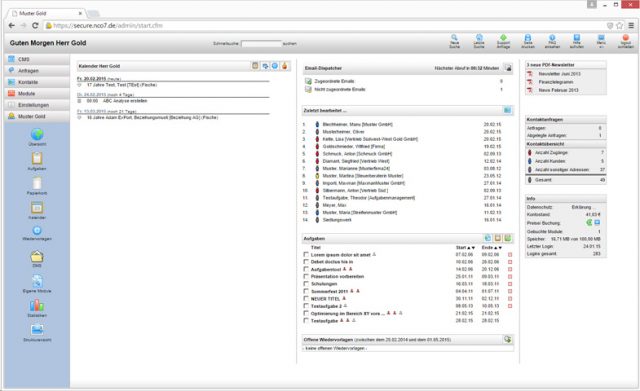Open the Übersicht globe icon in sidebar
Viewport: 640px width, 391px height.
tap(37, 134)
